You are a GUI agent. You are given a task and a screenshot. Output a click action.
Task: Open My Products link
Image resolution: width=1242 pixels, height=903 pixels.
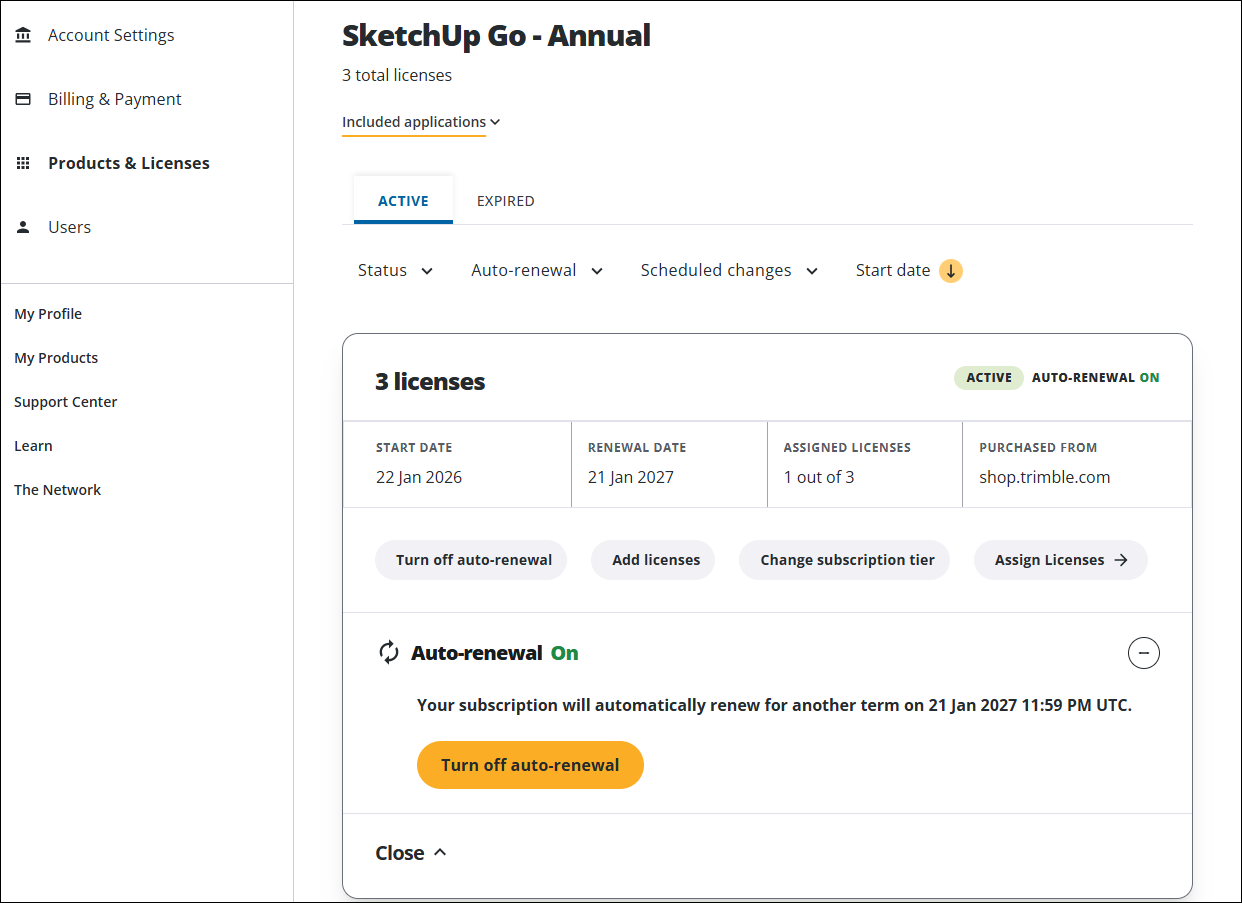click(x=56, y=358)
